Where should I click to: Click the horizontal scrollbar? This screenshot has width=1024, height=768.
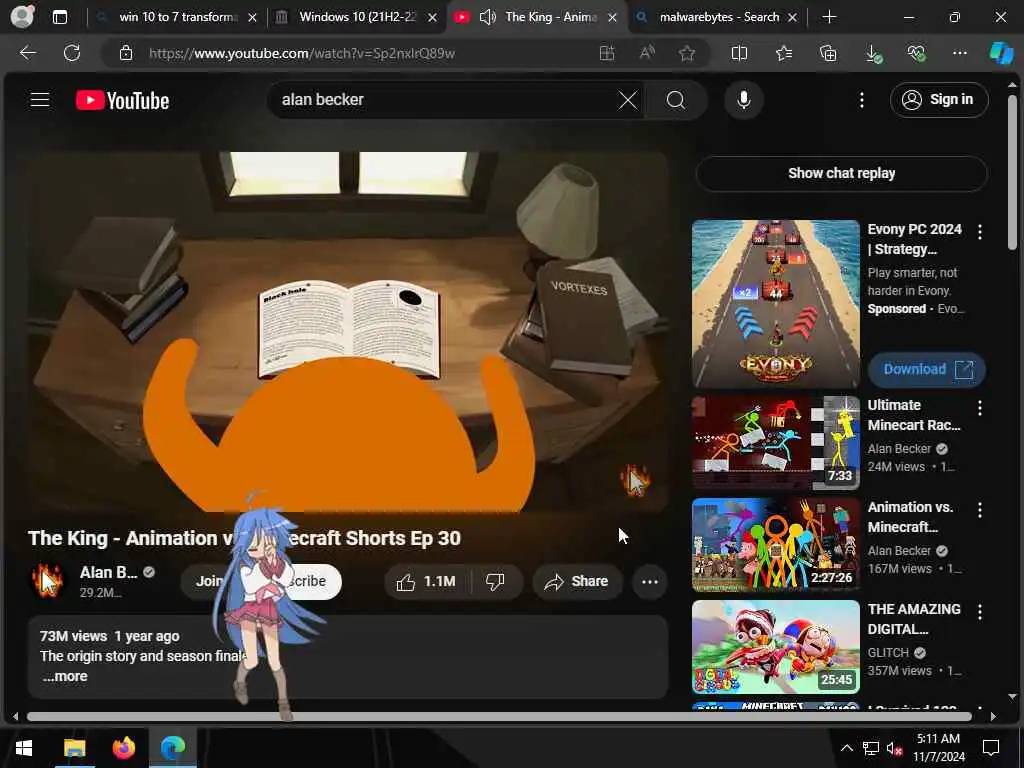[x=500, y=716]
